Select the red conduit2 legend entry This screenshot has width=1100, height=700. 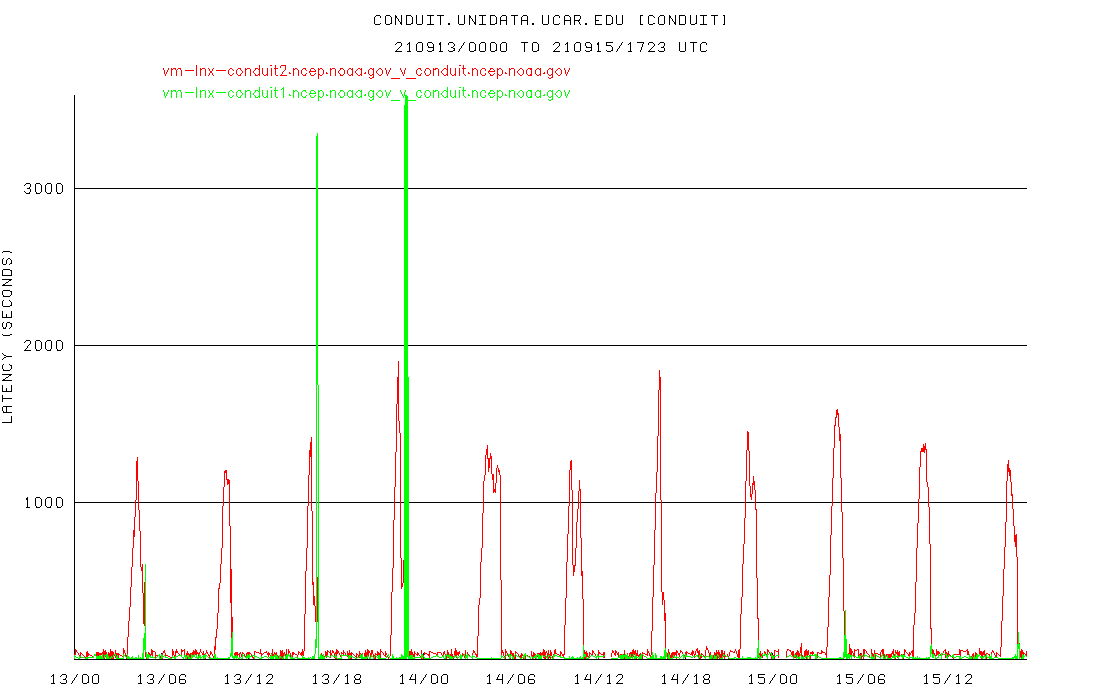(x=366, y=71)
